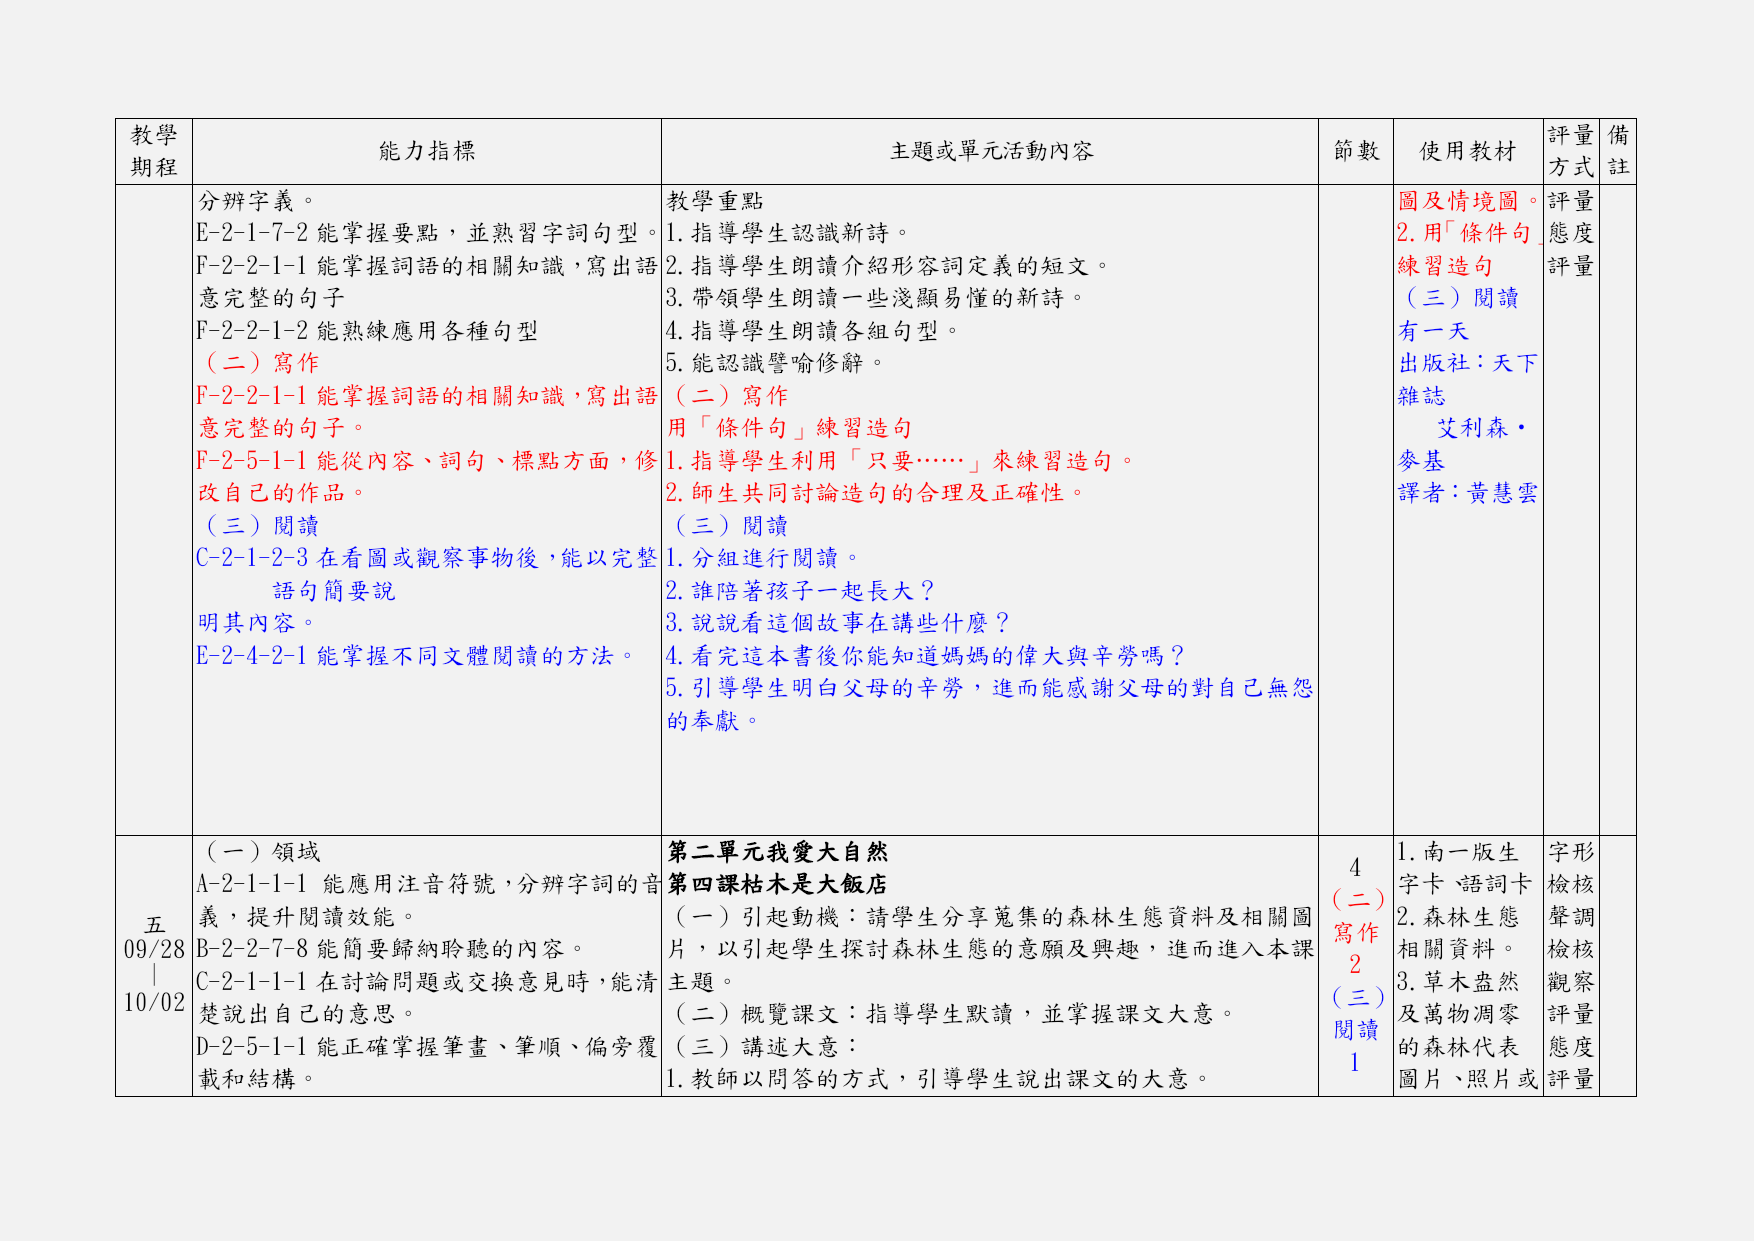
Task: Click the 評量方式 header cell
Action: pos(1571,151)
